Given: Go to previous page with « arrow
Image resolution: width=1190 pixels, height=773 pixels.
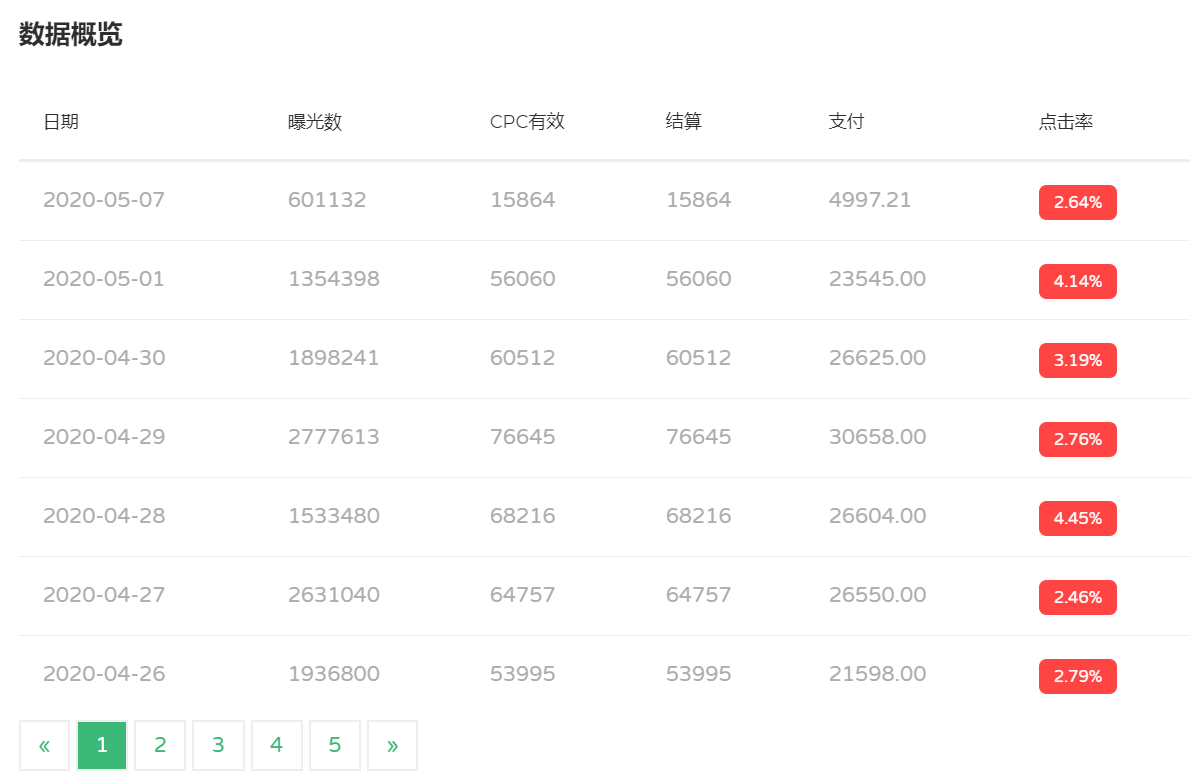Looking at the screenshot, I should pos(44,745).
